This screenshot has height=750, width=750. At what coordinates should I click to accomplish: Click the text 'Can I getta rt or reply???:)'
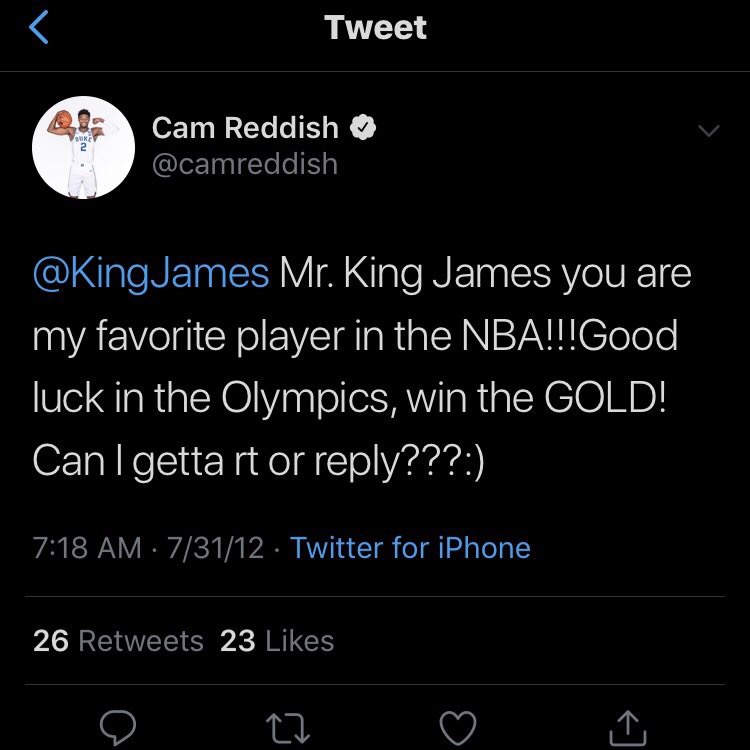258,459
